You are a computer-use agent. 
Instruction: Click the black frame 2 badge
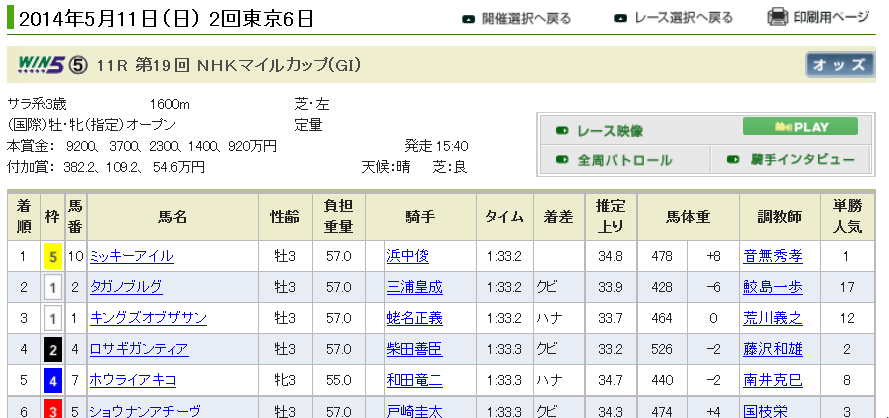pos(53,349)
